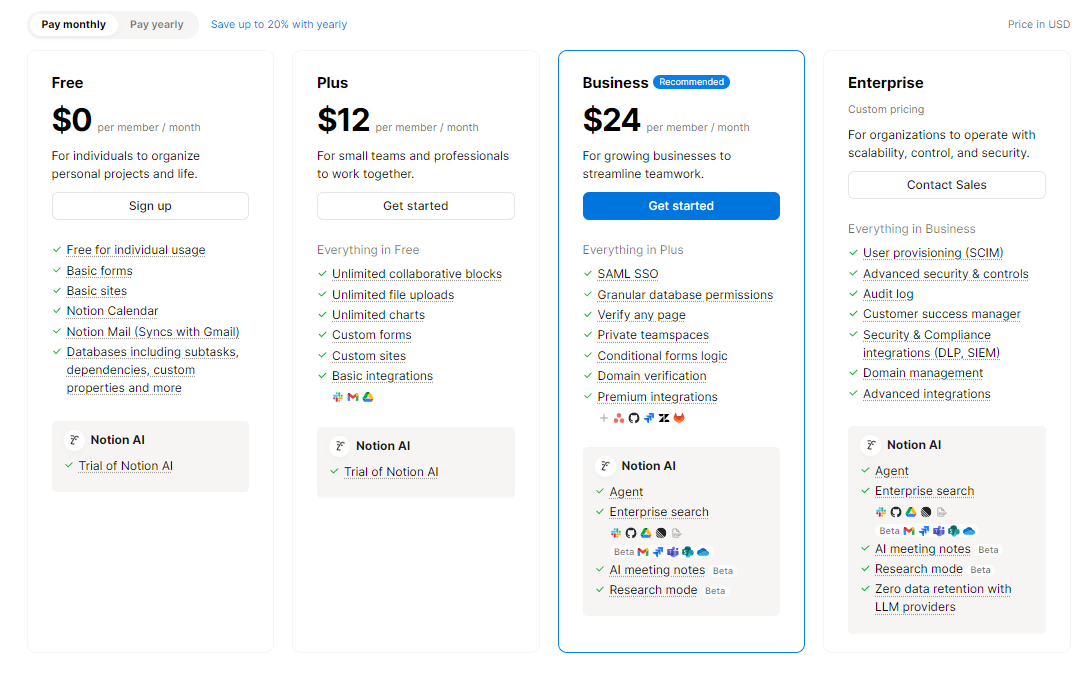Click the Sign up button in Free plan
The image size is (1089, 691).
150,206
